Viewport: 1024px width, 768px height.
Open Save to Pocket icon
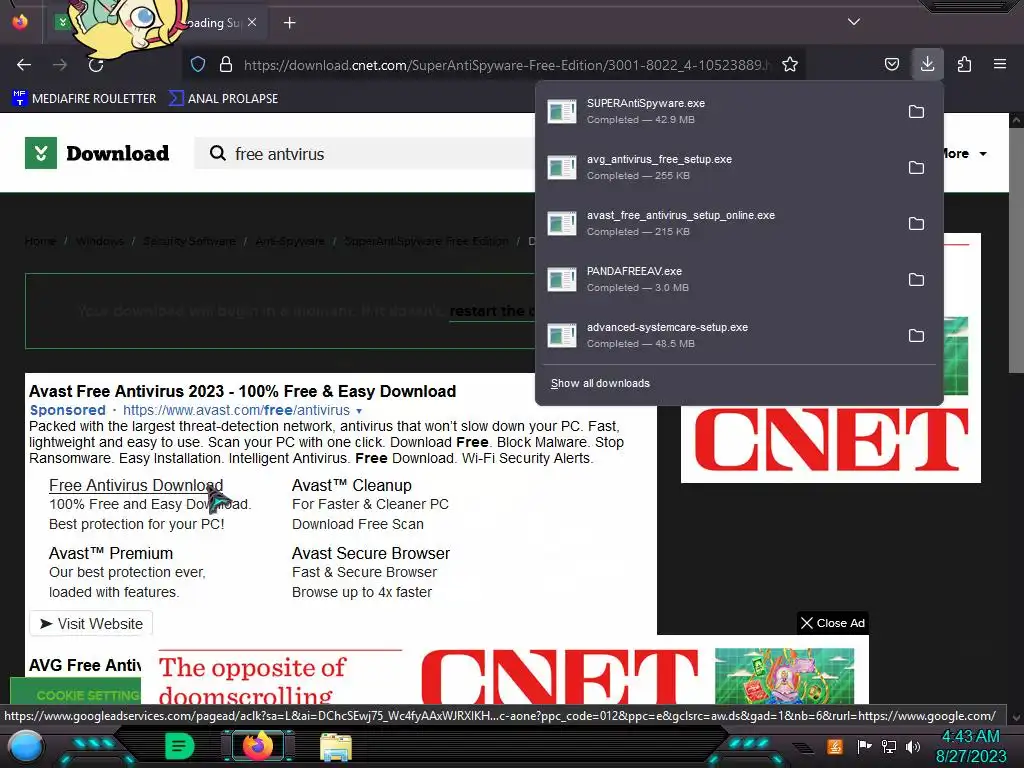coord(891,64)
